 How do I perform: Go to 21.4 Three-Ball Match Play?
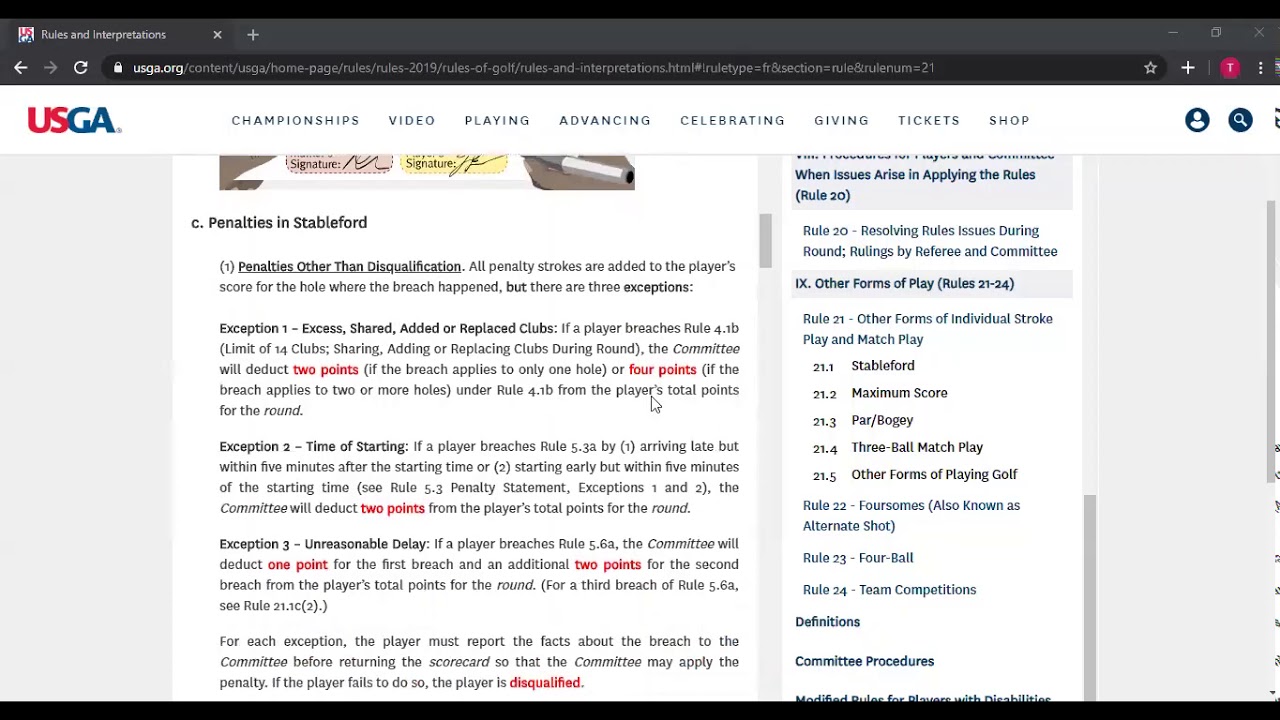(916, 447)
